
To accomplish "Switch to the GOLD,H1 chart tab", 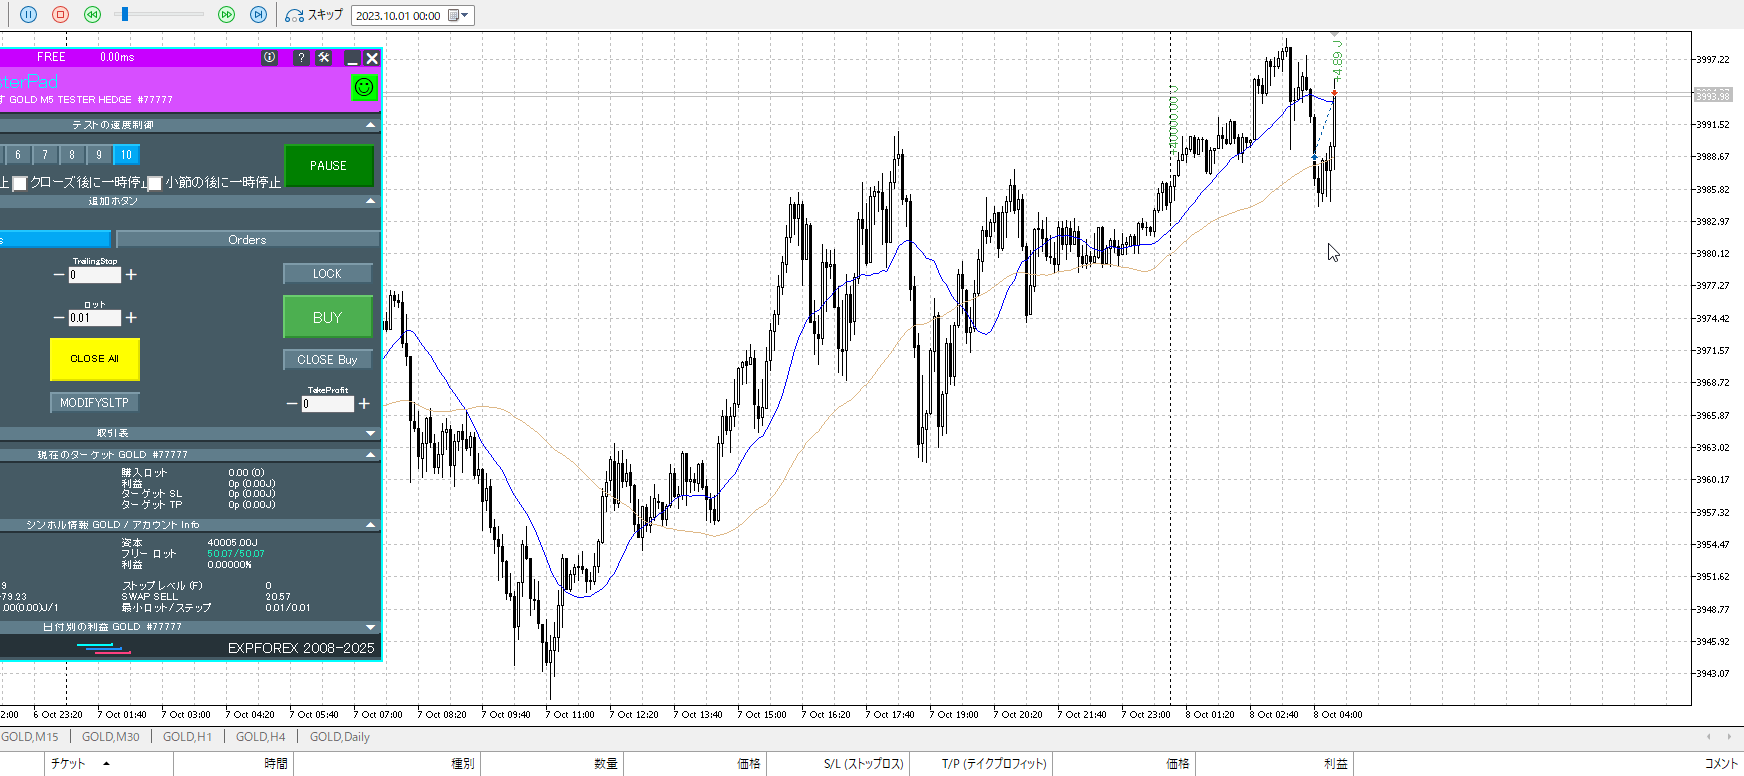I will coord(187,737).
